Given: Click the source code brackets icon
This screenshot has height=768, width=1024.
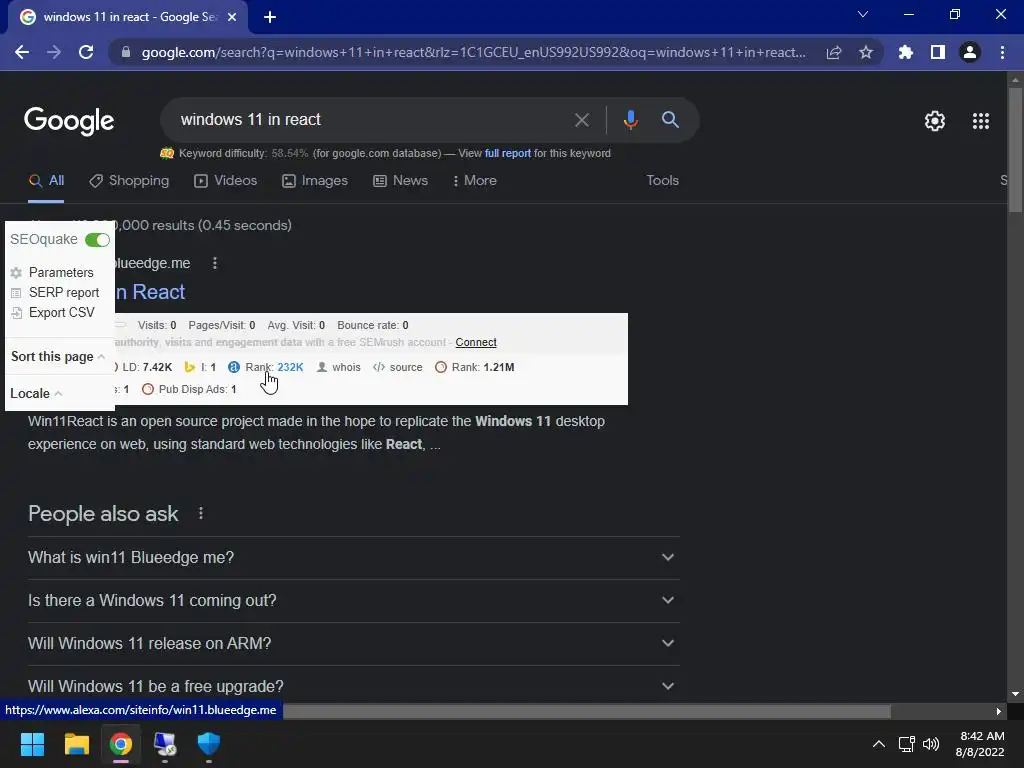Looking at the screenshot, I should coord(379,367).
